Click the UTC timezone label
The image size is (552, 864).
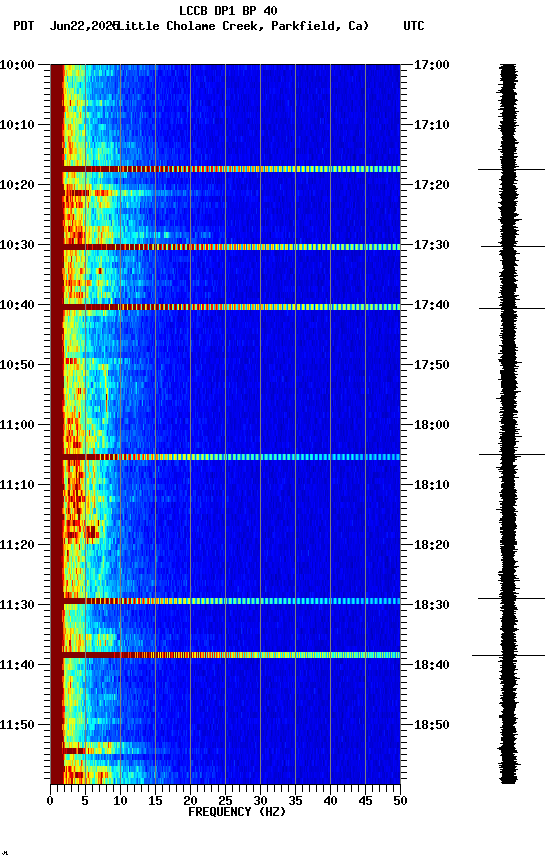[414, 26]
